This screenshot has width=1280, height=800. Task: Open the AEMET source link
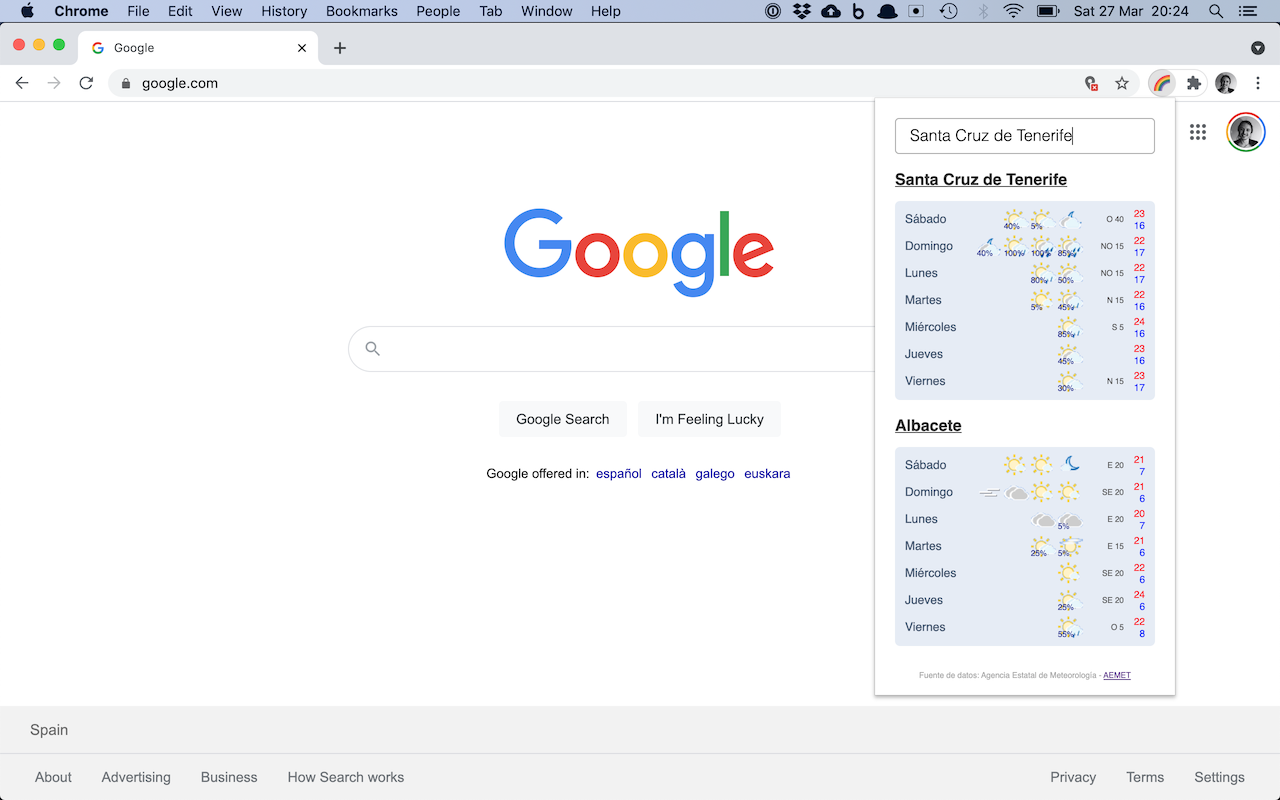pyautogui.click(x=1117, y=675)
